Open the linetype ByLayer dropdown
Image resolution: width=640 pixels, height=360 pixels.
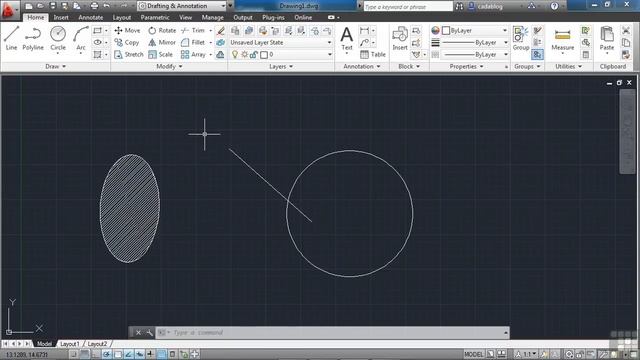[475, 54]
